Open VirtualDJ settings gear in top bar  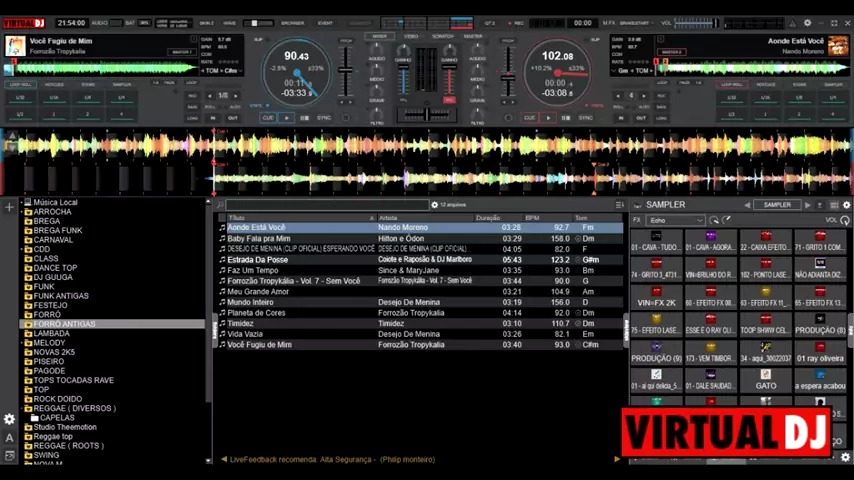point(808,23)
